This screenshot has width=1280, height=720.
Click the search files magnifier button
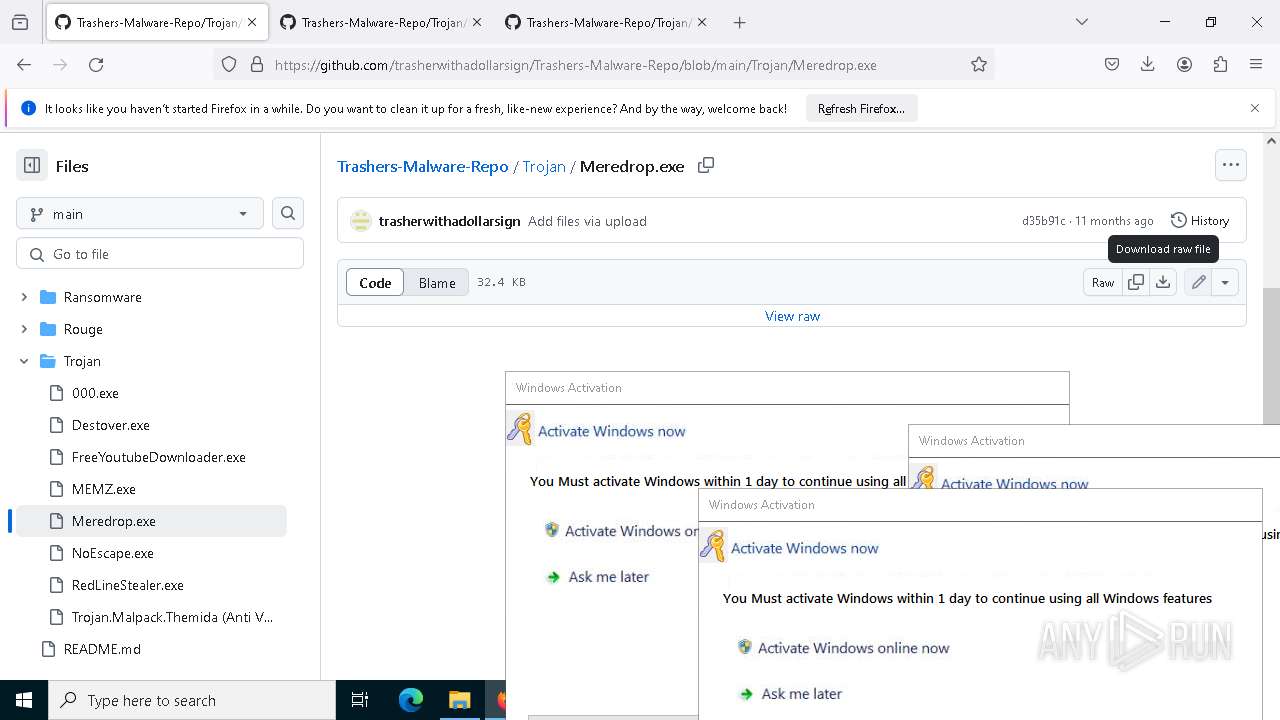[x=288, y=213]
